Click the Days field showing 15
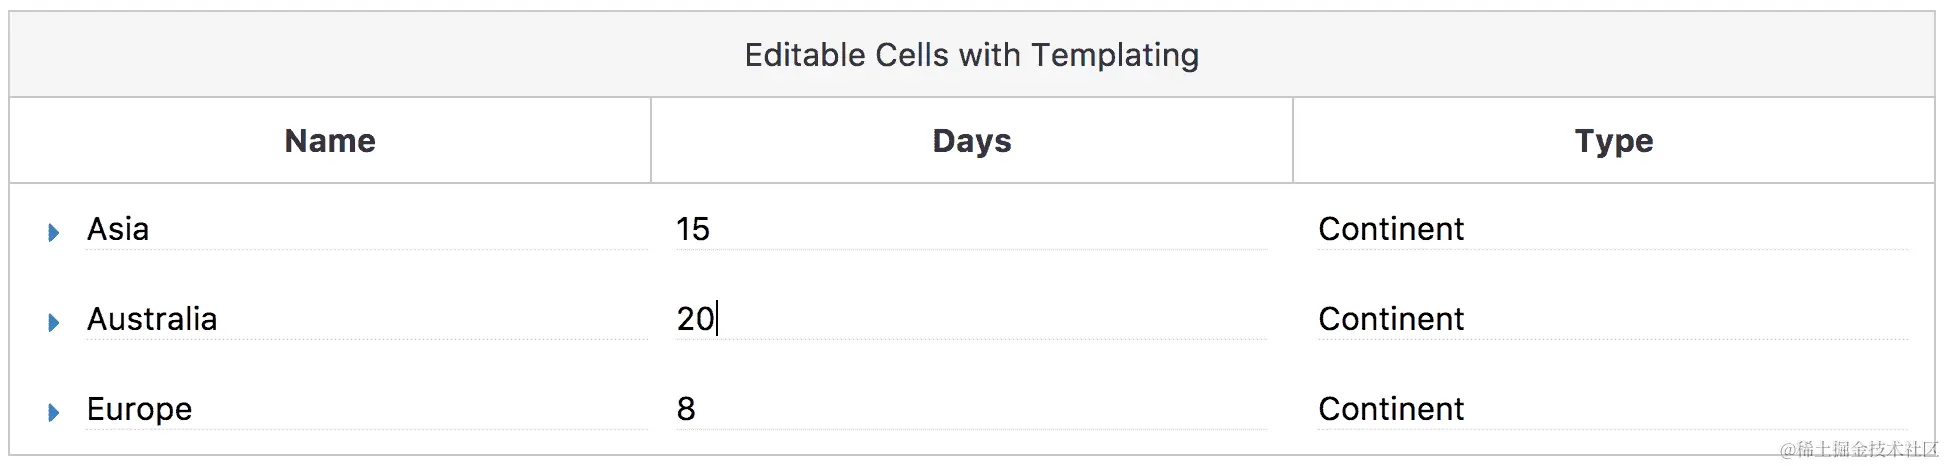 [x=970, y=229]
